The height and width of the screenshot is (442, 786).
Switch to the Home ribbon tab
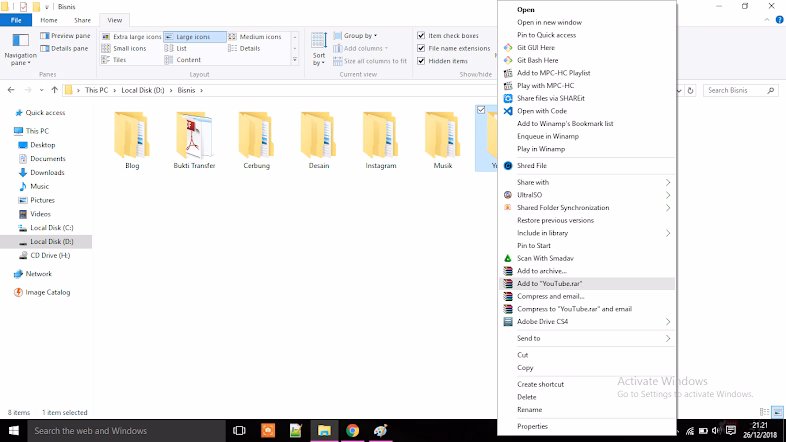49,20
